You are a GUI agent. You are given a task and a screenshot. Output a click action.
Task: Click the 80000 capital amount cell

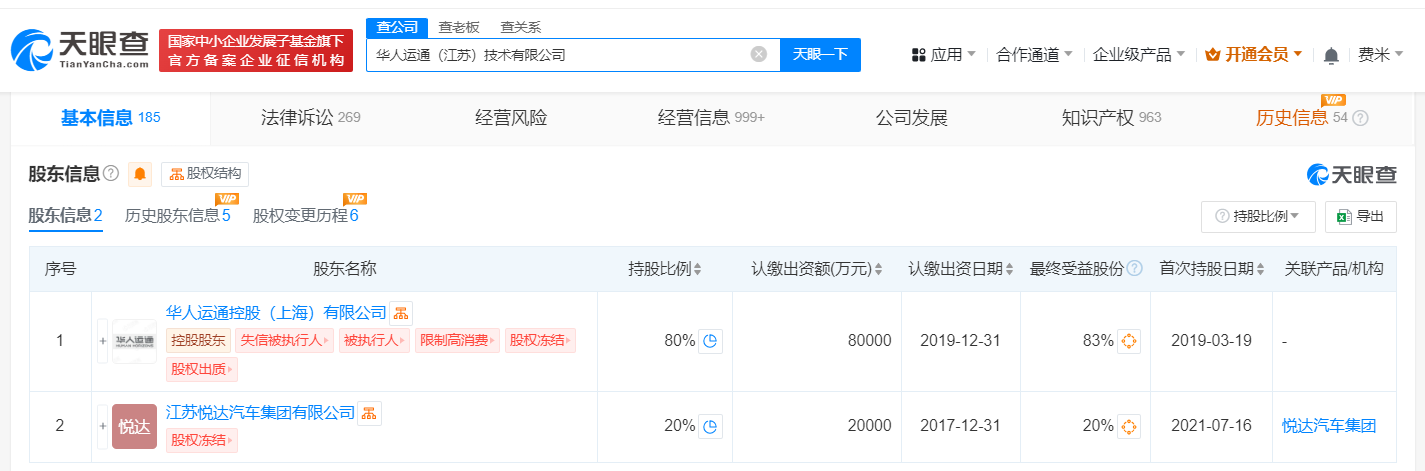click(x=869, y=341)
